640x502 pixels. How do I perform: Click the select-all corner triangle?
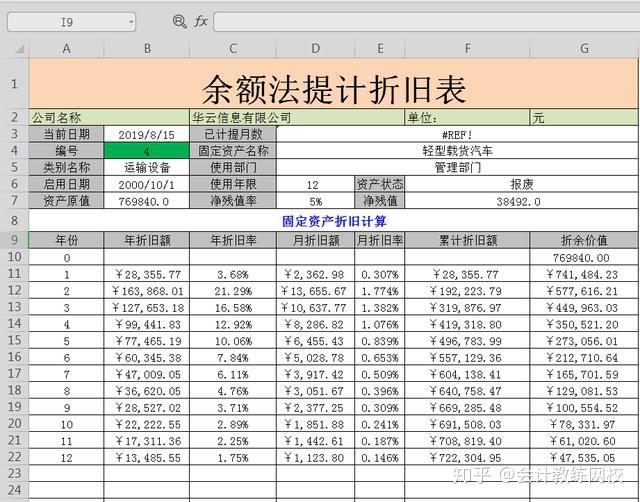click(20, 49)
